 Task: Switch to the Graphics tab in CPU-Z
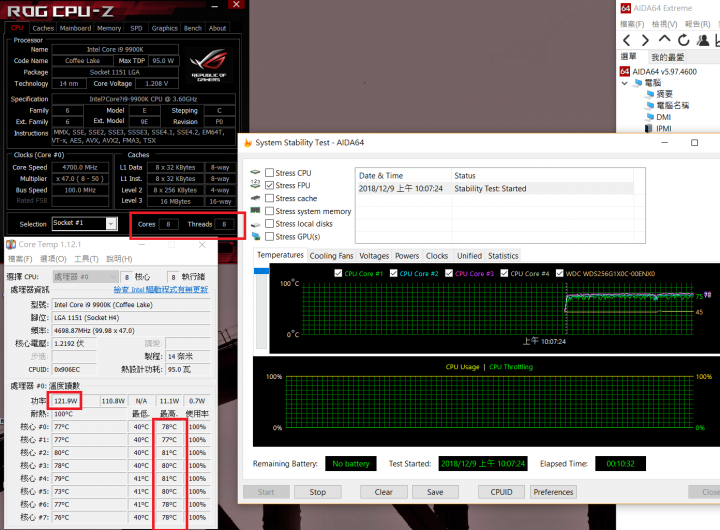pos(164,28)
